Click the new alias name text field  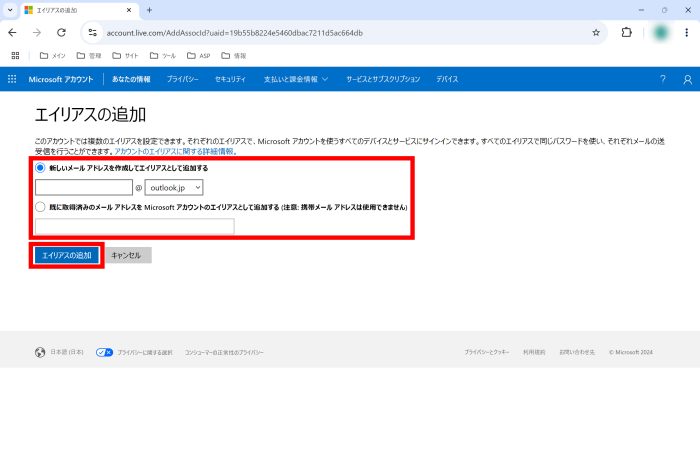(x=83, y=187)
